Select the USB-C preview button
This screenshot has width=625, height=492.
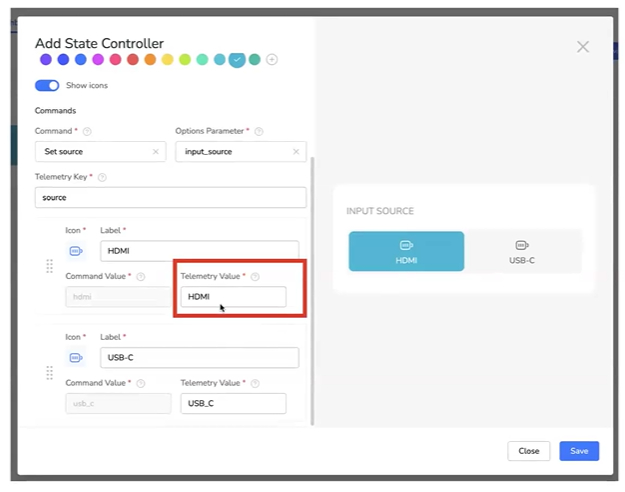click(x=522, y=252)
